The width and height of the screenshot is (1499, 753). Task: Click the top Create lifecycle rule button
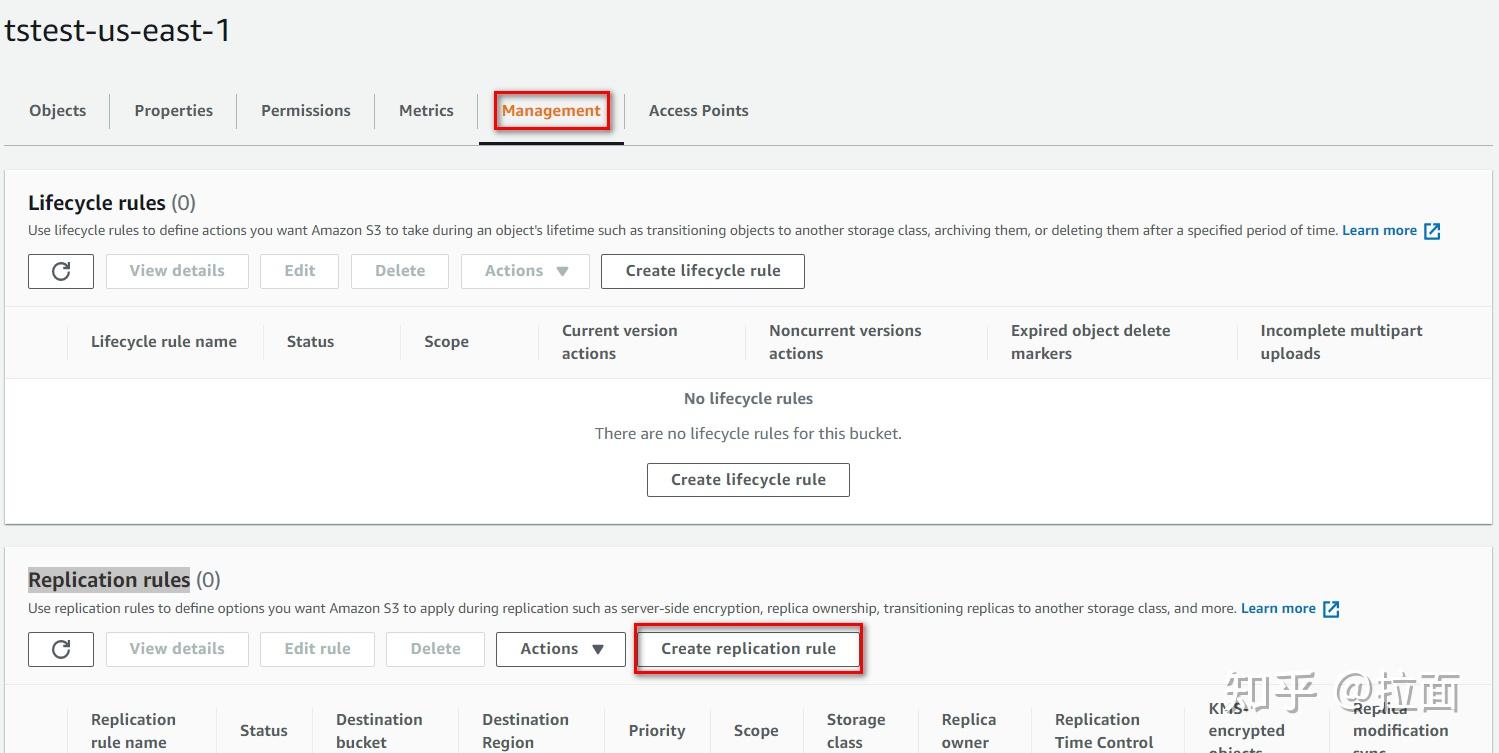(x=702, y=270)
